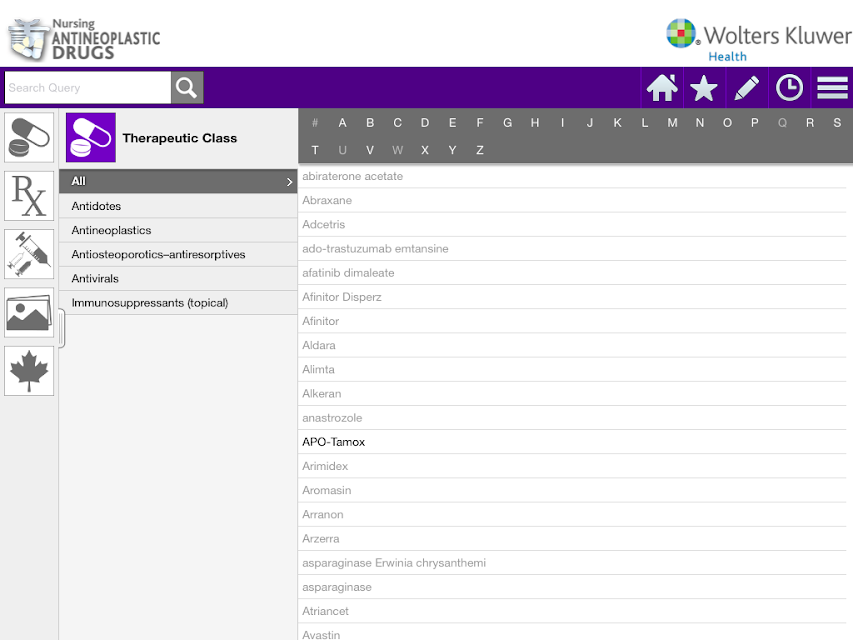Viewport: 853px width, 640px height.
Task: Select Immunosuppressants (topical) class
Action: (x=178, y=303)
